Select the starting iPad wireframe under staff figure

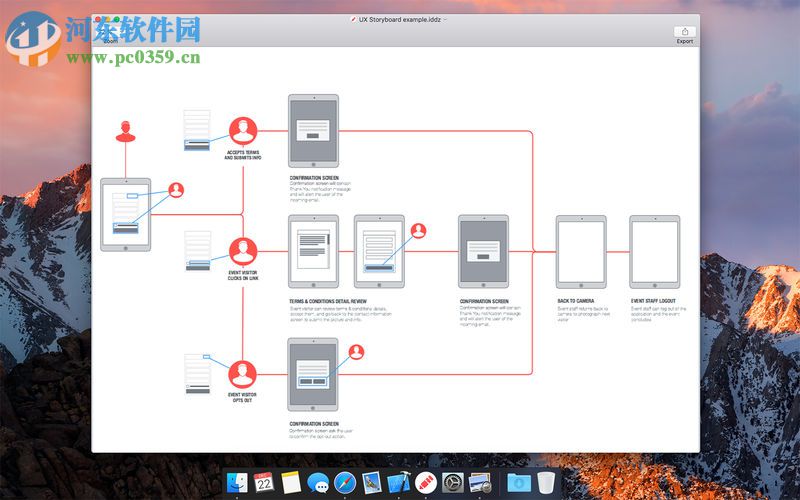[126, 215]
